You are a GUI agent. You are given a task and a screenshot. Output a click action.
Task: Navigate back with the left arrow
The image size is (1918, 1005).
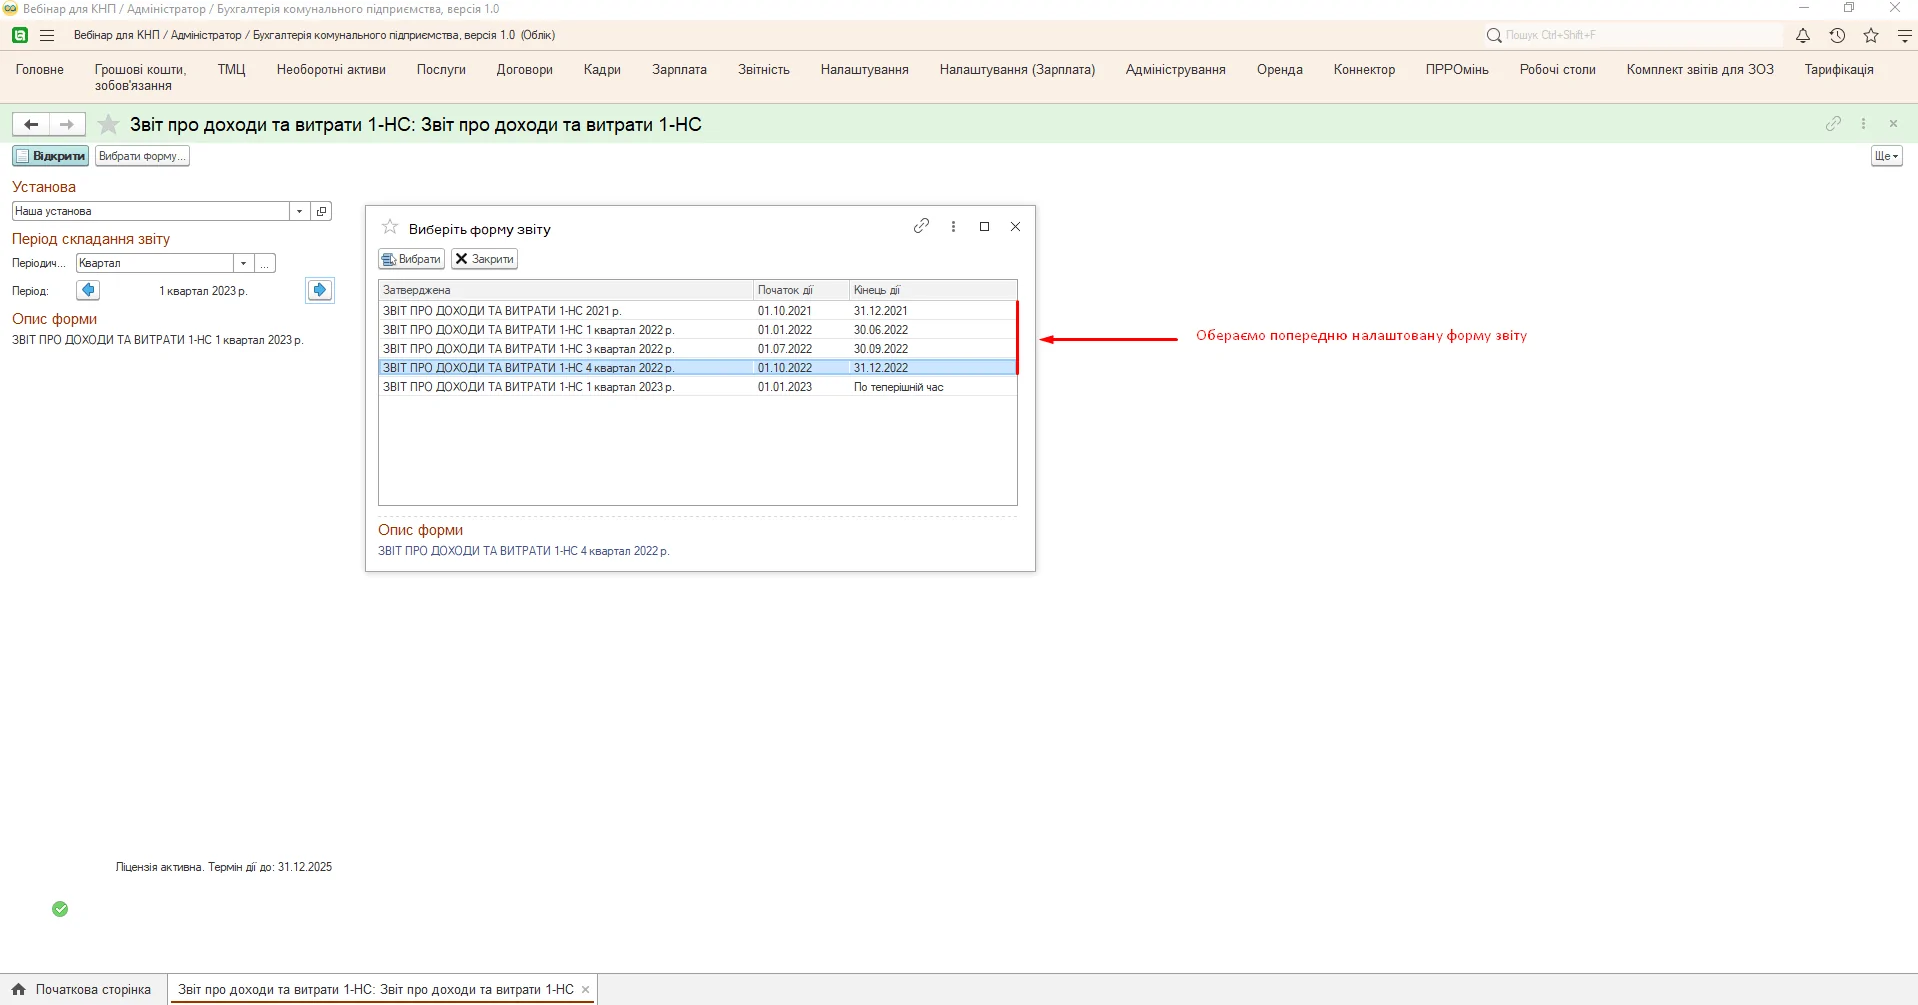[x=31, y=124]
